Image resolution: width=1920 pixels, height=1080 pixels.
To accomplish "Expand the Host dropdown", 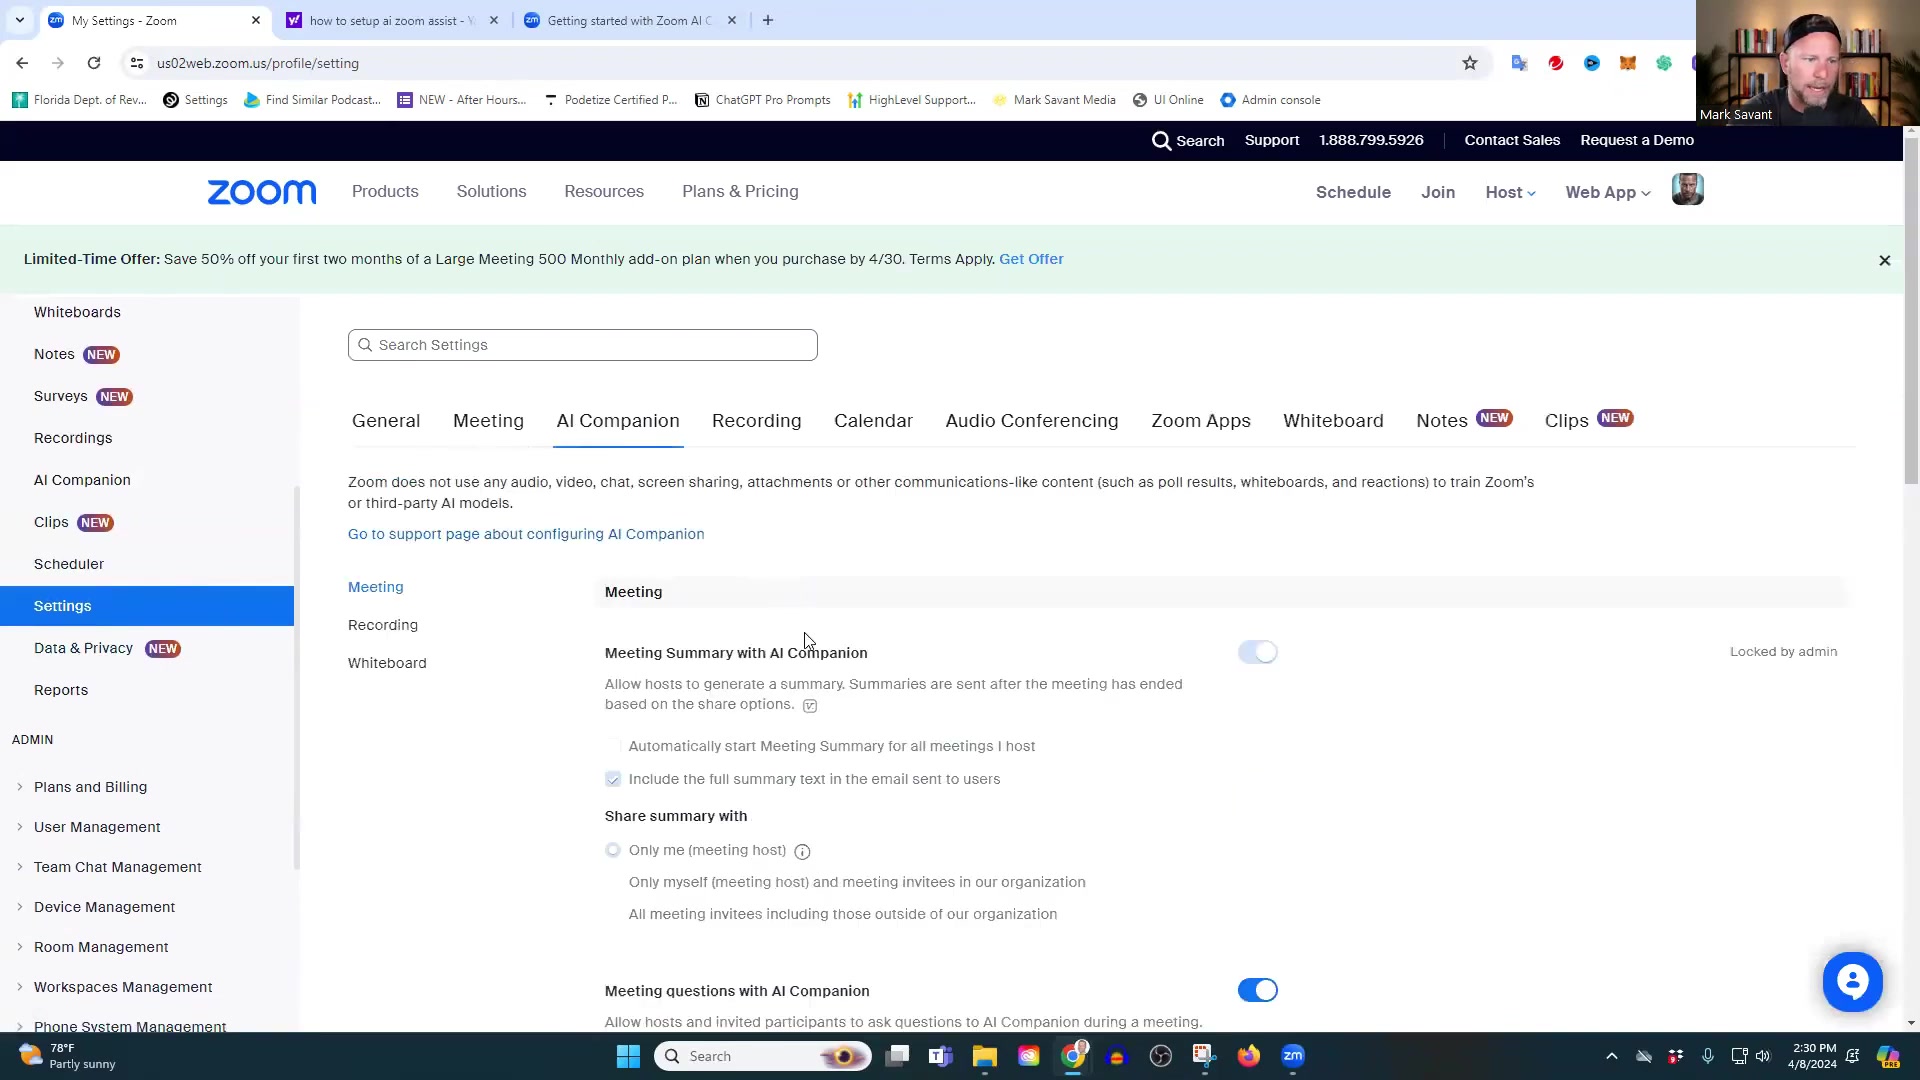I will pyautogui.click(x=1510, y=193).
